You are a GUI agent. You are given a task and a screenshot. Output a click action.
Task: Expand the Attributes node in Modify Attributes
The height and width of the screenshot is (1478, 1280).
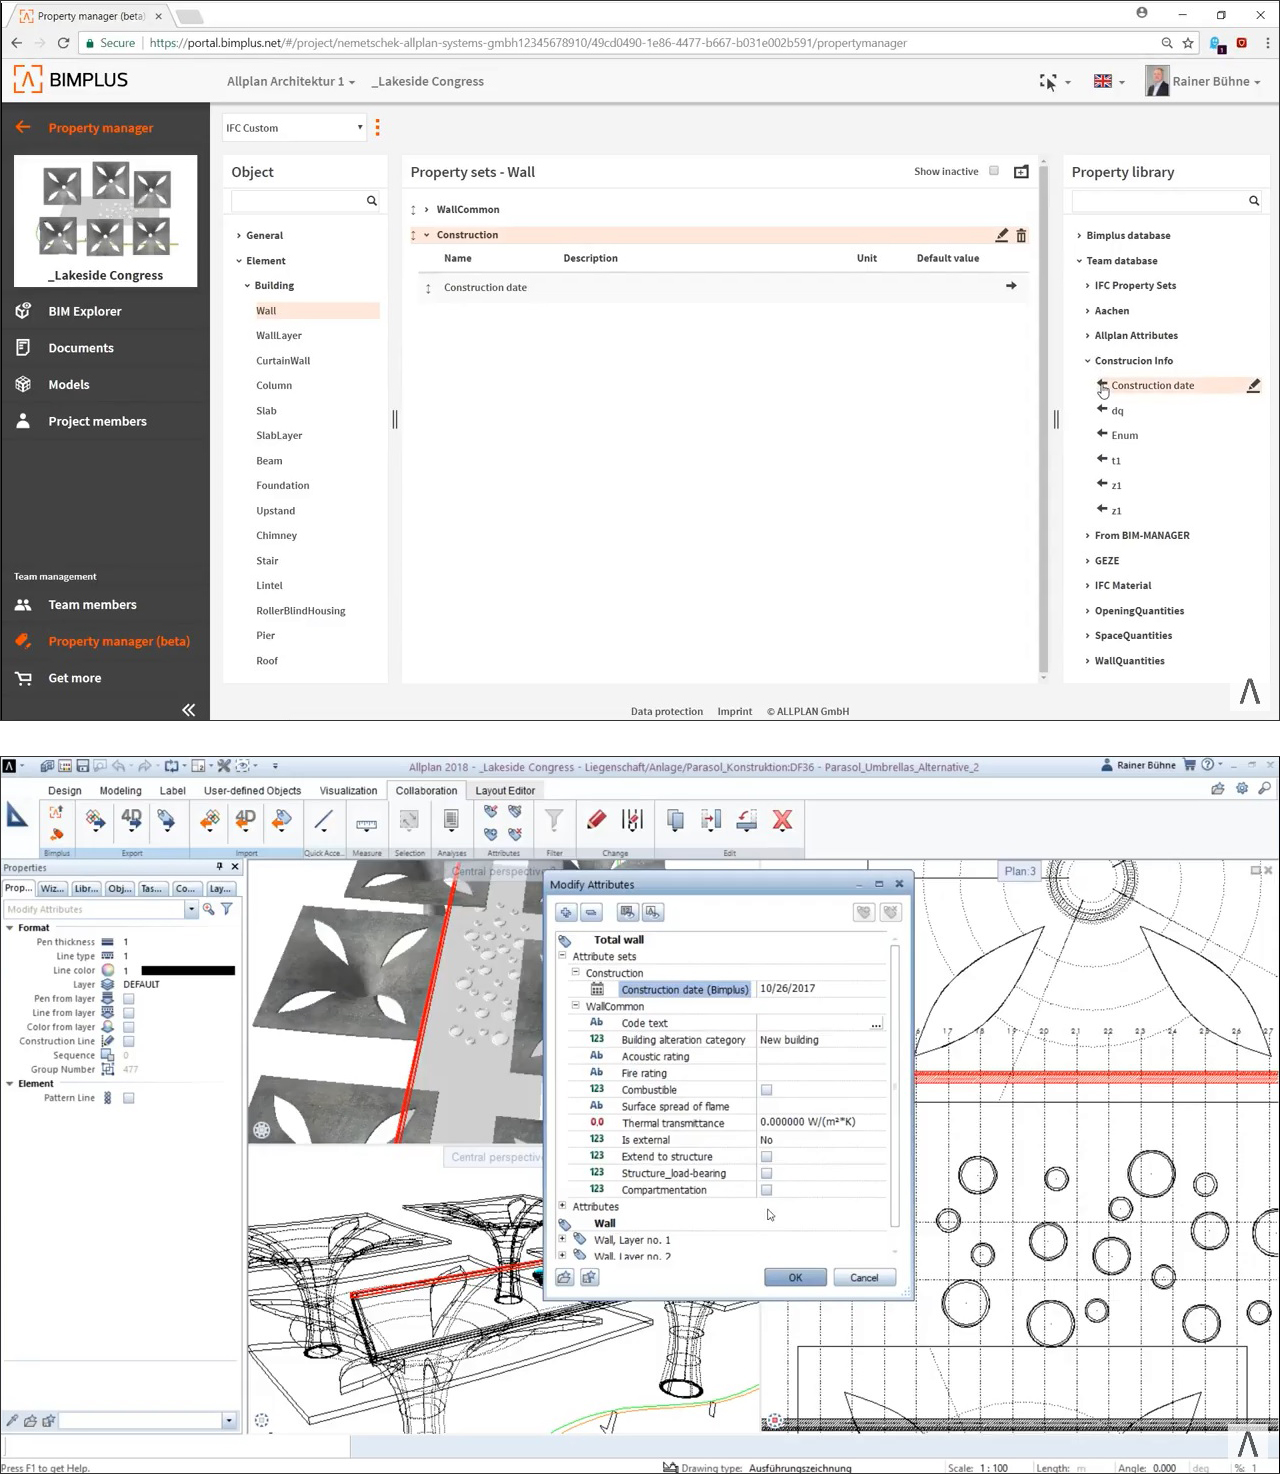pos(562,1206)
